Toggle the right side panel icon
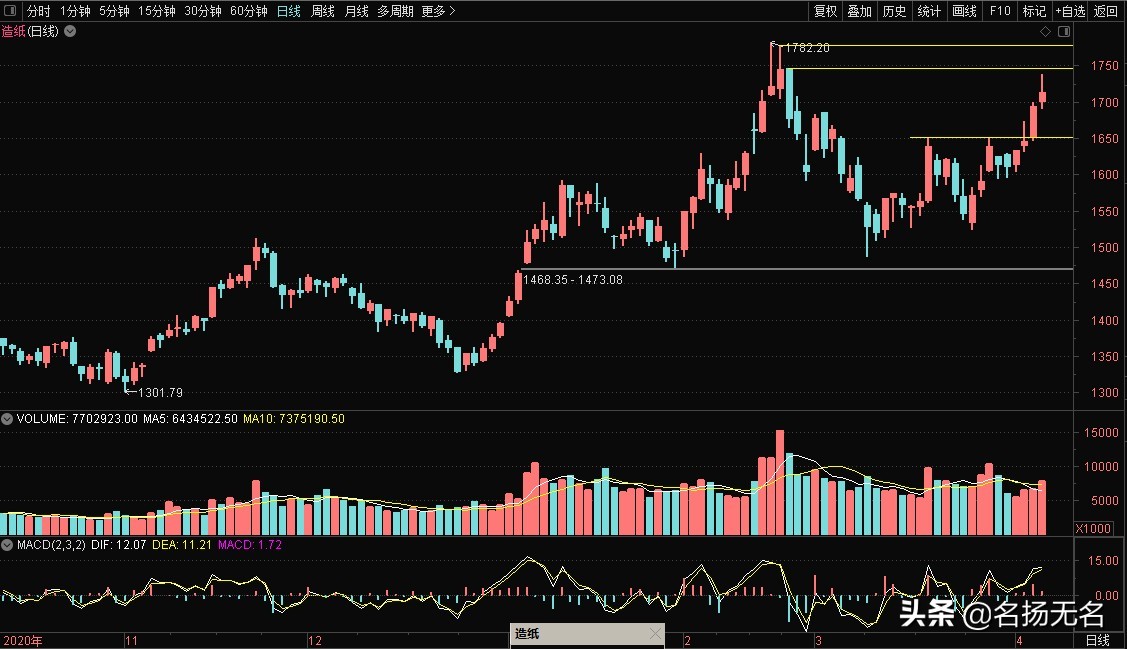This screenshot has height=649, width=1127. (x=1064, y=31)
